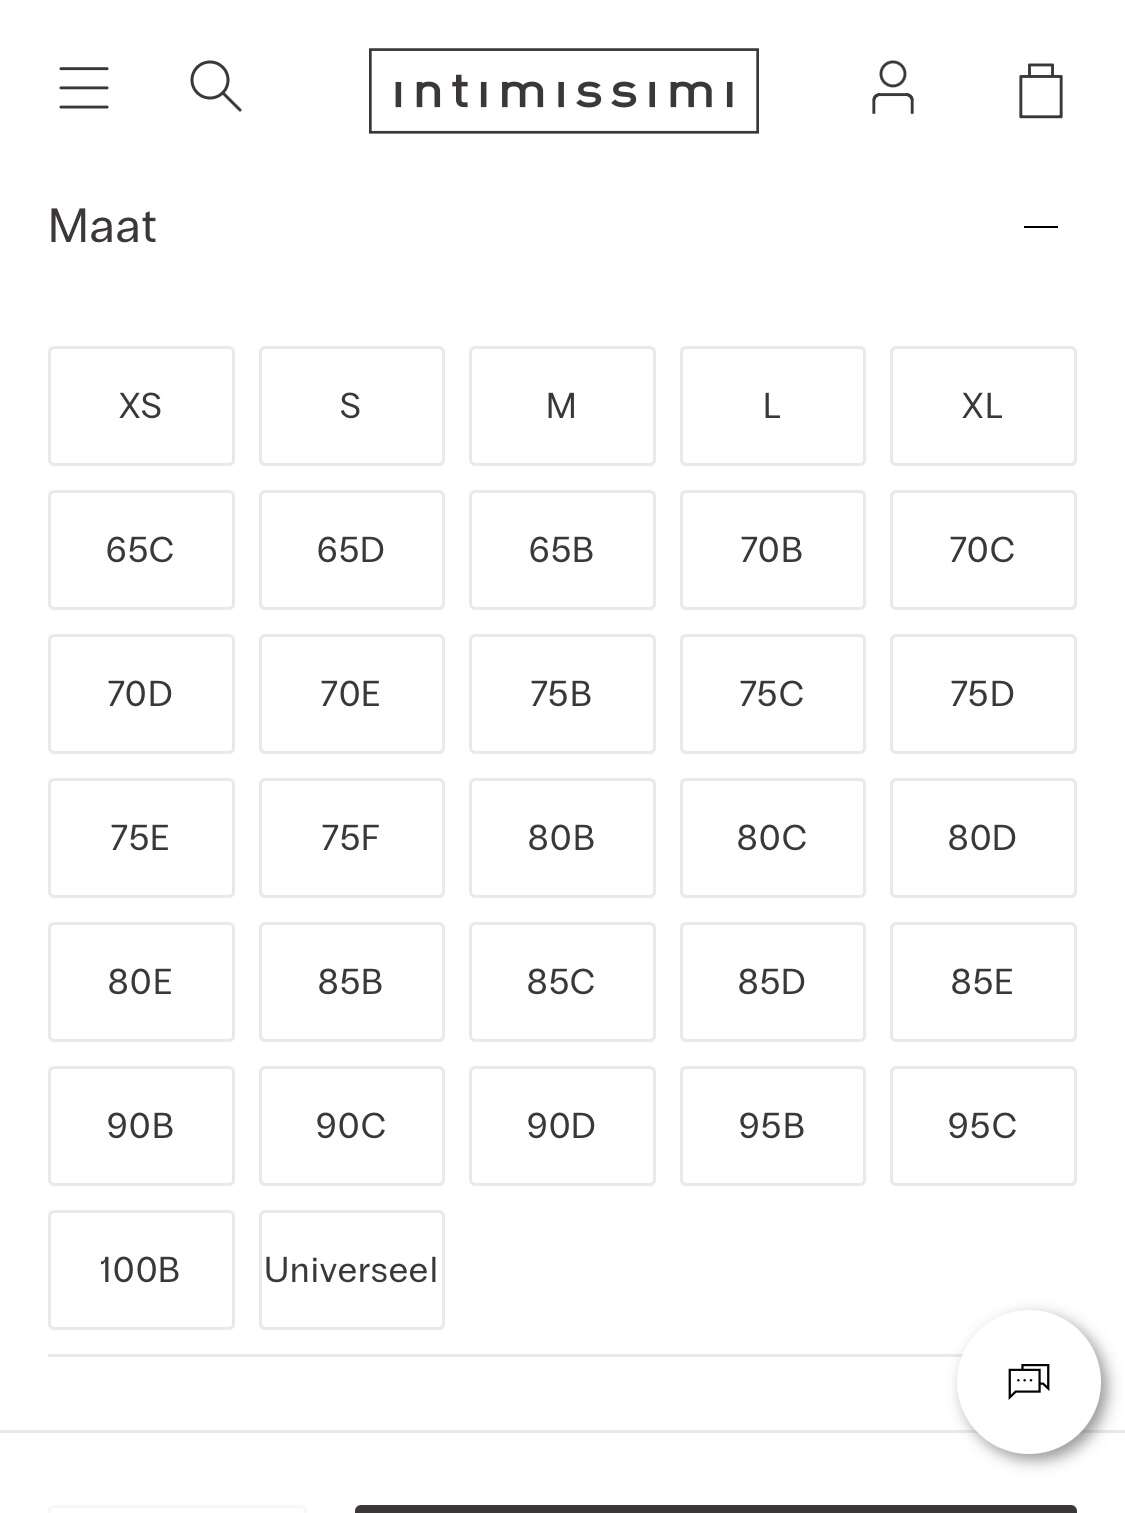Toggle size M filter

tap(562, 406)
